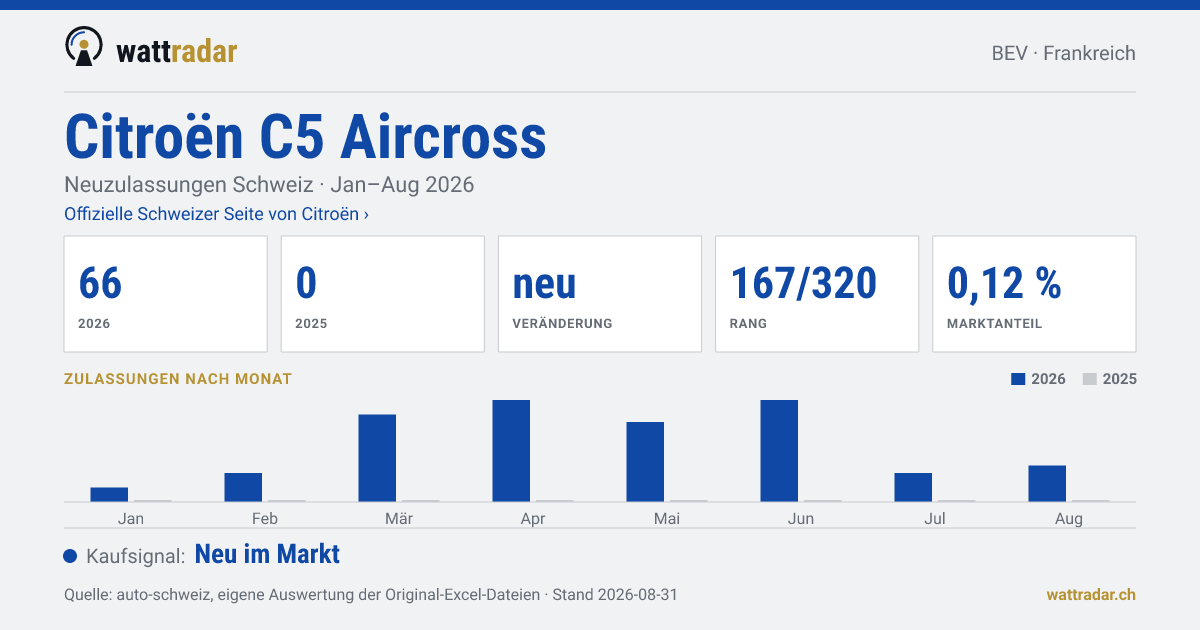This screenshot has width=1200, height=630.
Task: Click 'ZULASSUNGEN NACH MONAT' chart title
Action: (178, 379)
